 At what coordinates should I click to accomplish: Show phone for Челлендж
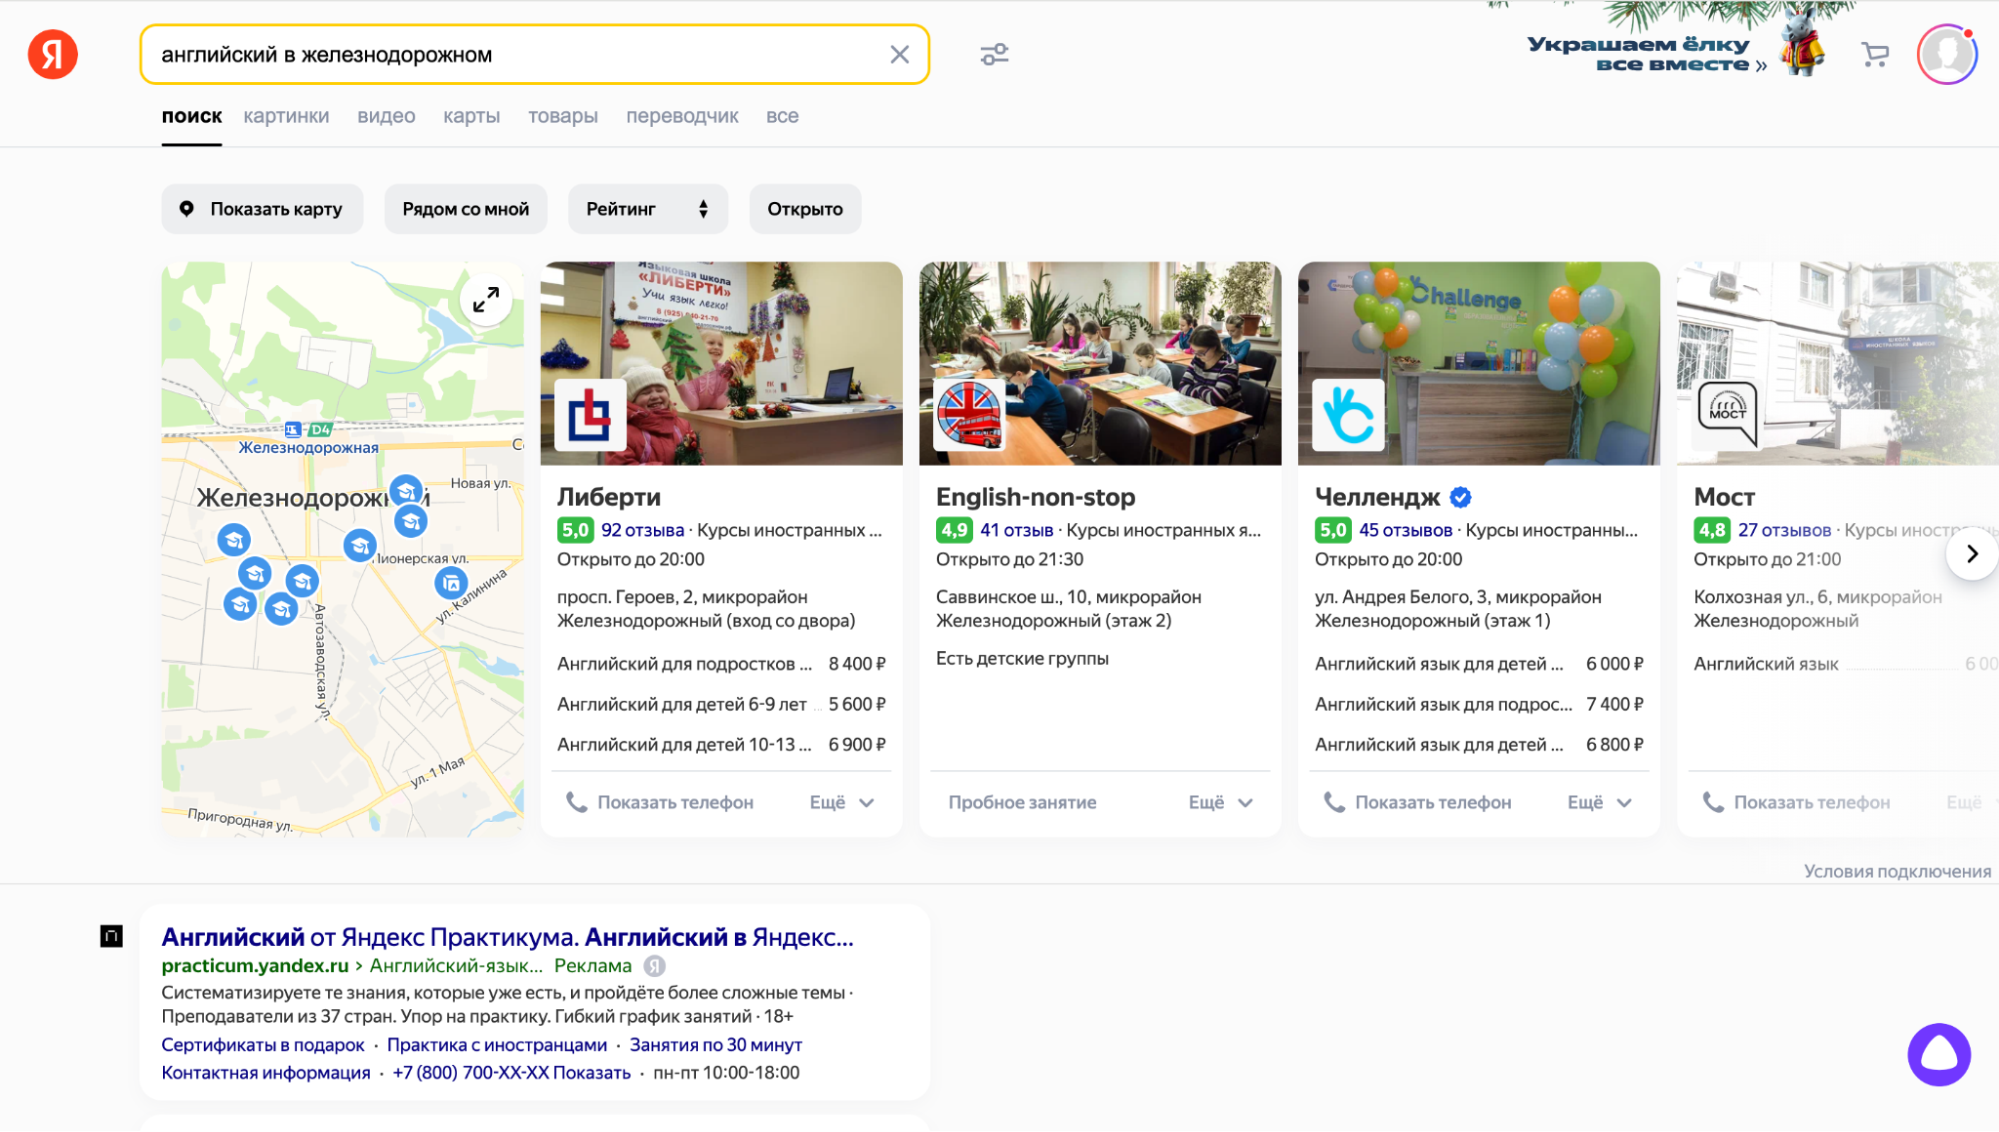click(1418, 802)
